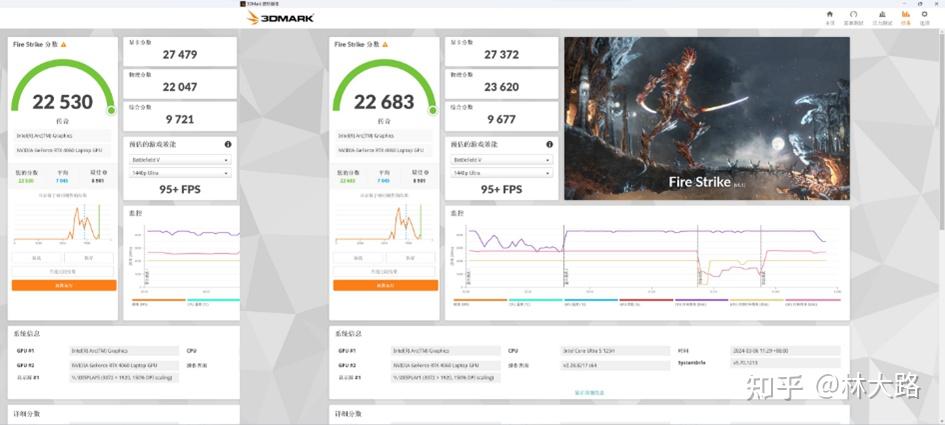Click the Intel Core Ultra CPU field in system info
Viewport: 945px width, 425px height.
tap(615, 351)
